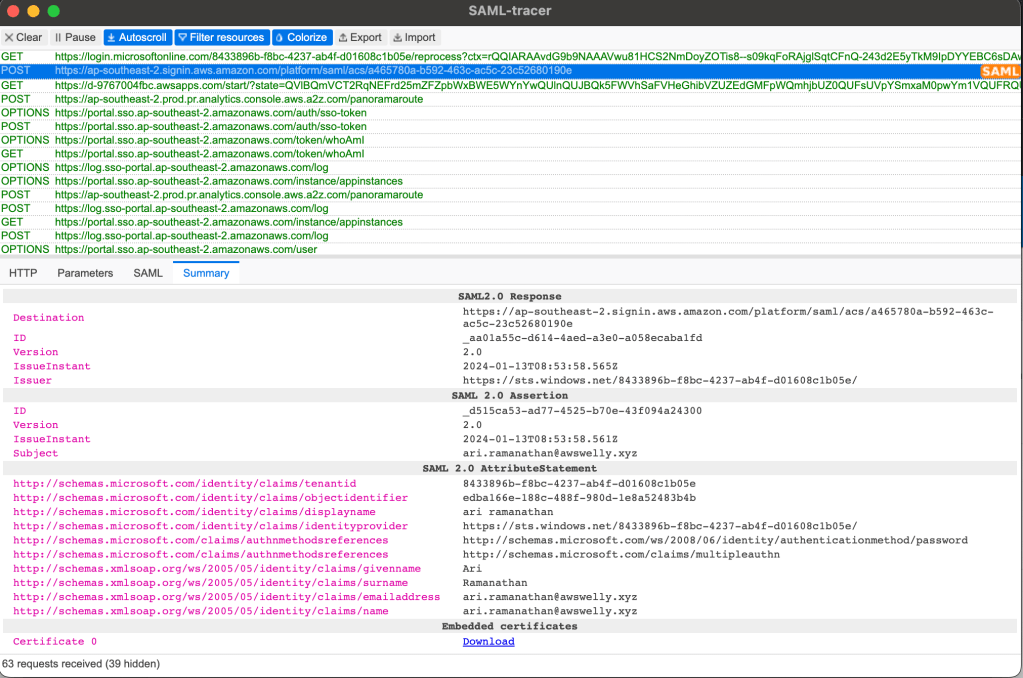
Task: Open the Parameters tab
Action: [85, 273]
